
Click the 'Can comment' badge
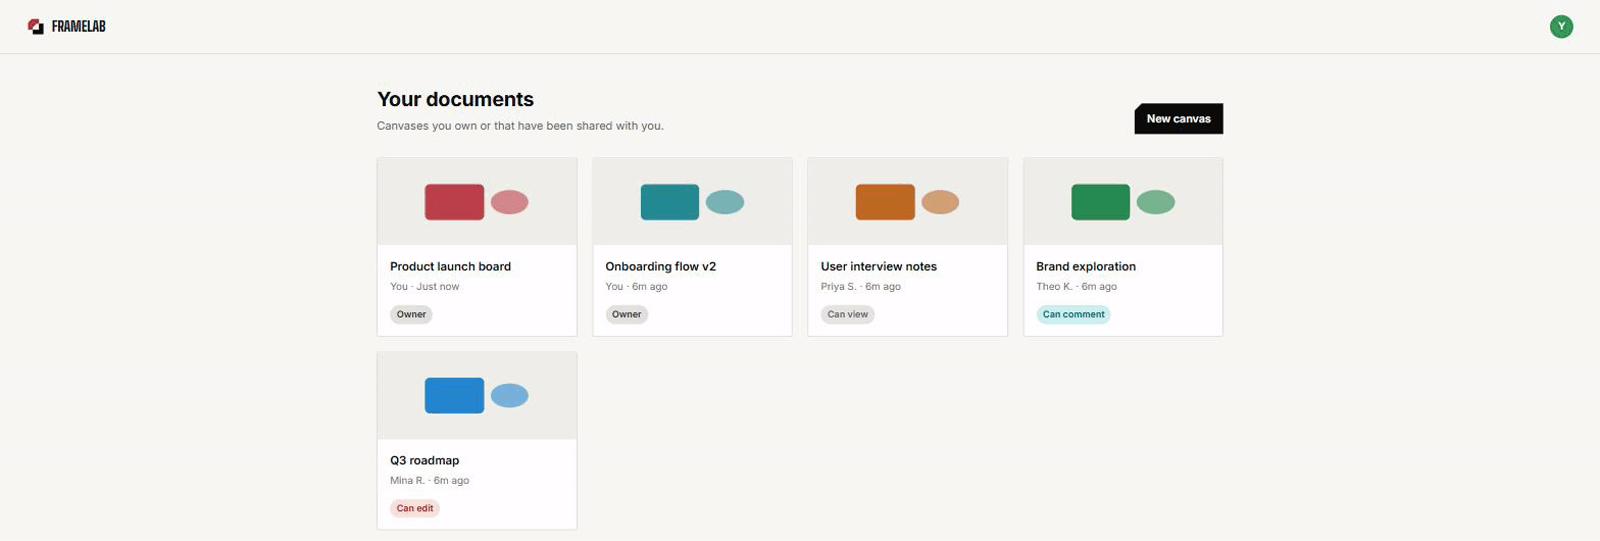(1074, 314)
